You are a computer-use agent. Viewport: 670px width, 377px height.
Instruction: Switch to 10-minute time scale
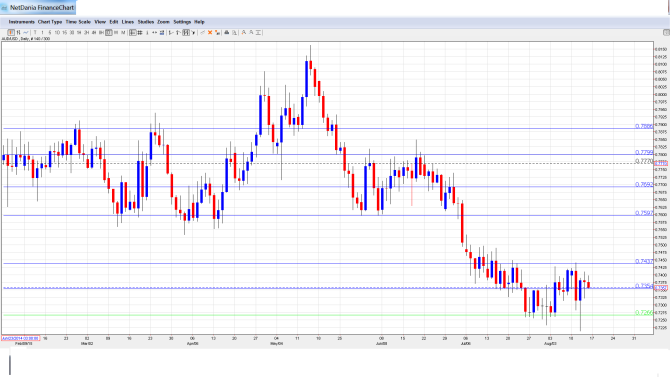[57, 32]
